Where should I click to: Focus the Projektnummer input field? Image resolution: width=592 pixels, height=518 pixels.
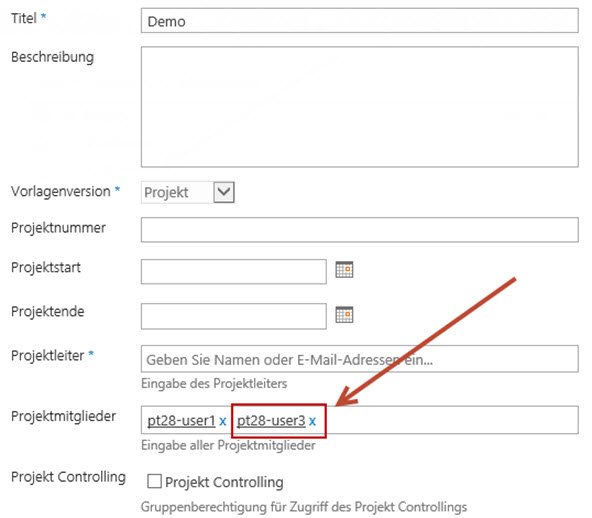(359, 230)
